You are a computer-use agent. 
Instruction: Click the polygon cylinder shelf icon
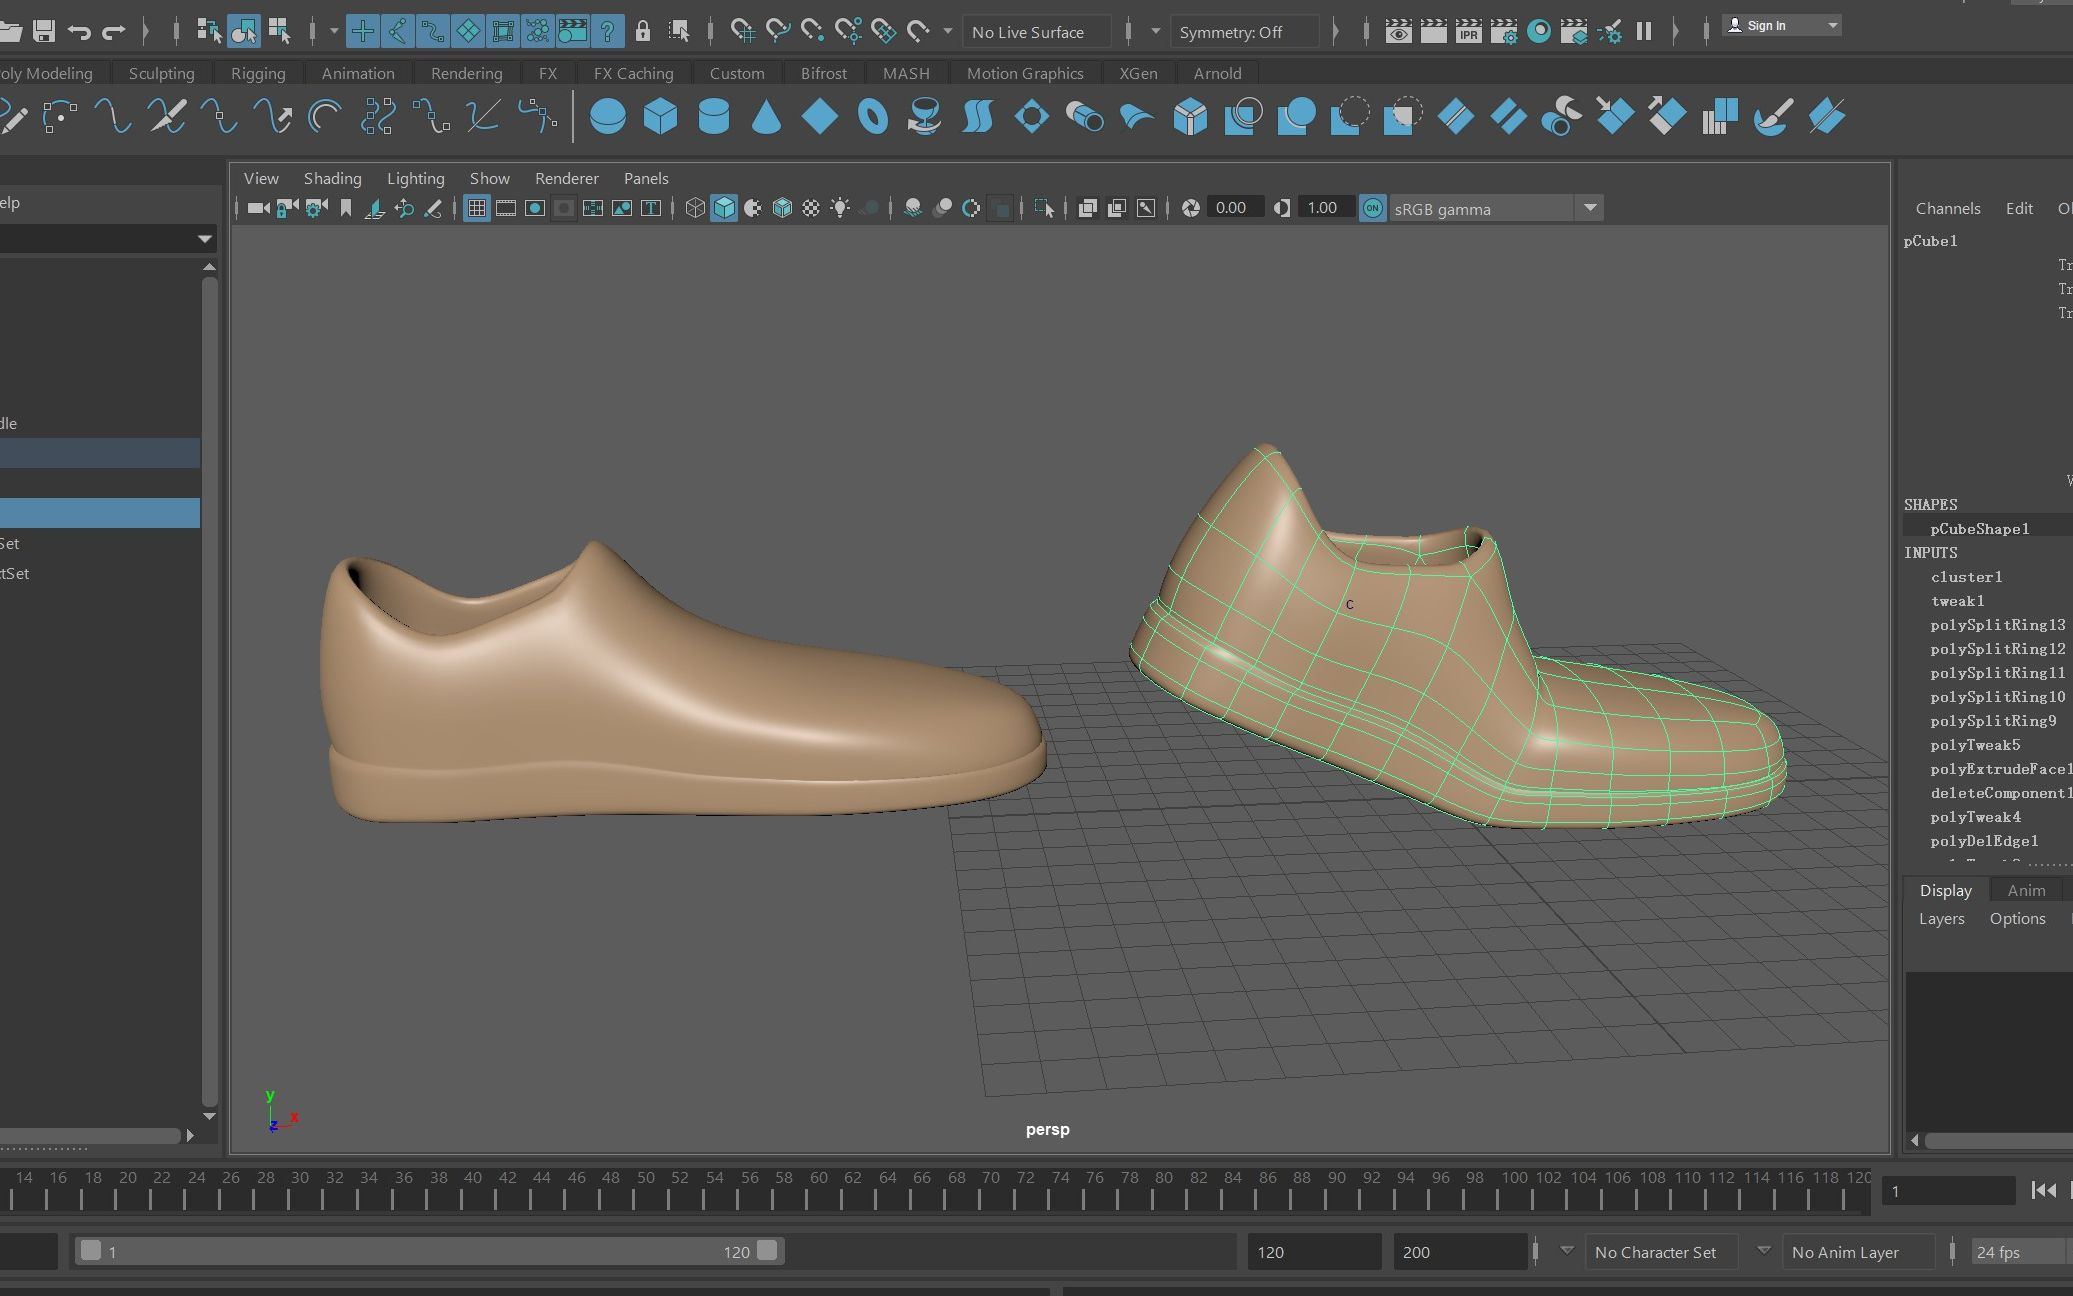tap(713, 117)
